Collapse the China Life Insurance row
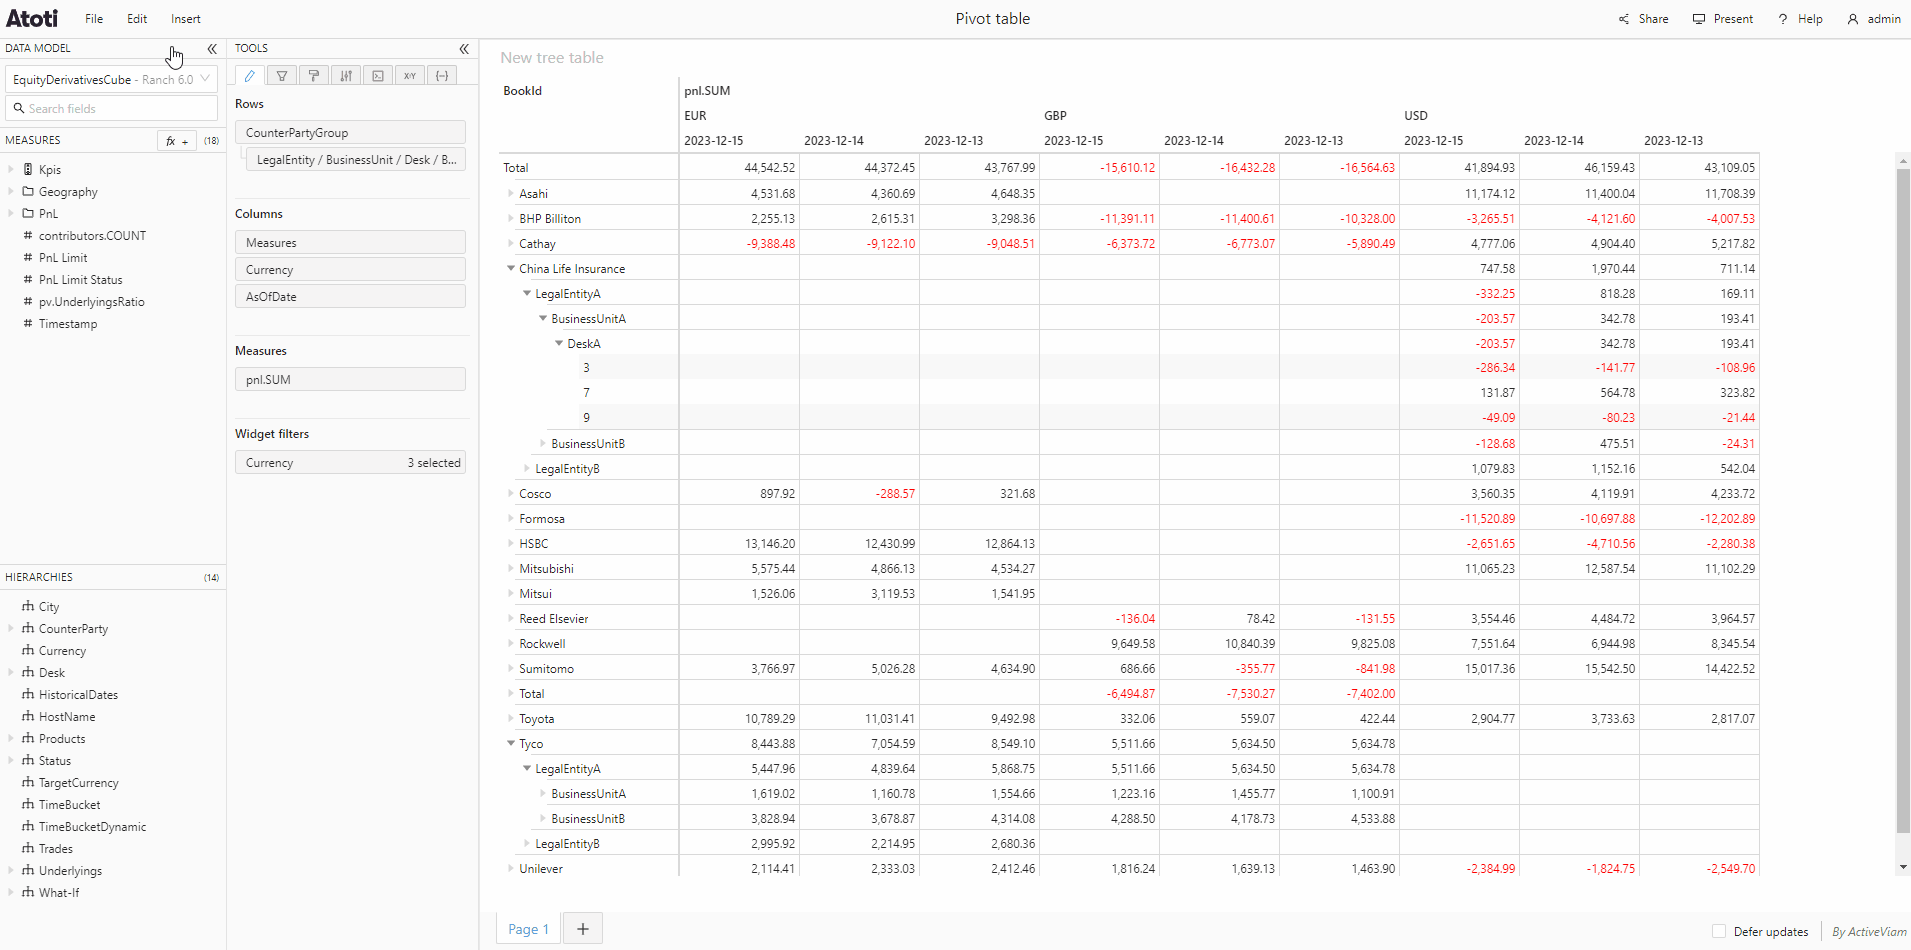1911x950 pixels. pyautogui.click(x=511, y=268)
